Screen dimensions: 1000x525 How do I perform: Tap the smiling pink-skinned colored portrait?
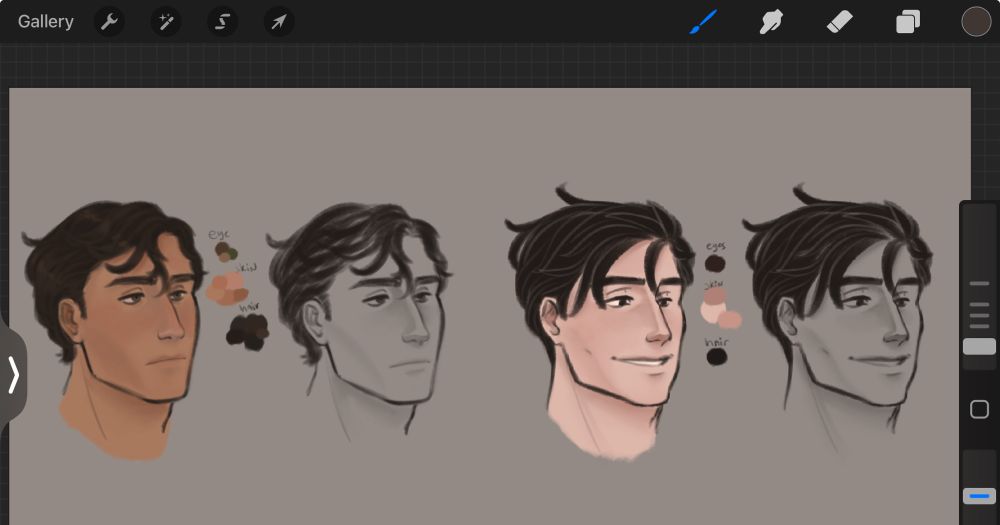[599, 322]
